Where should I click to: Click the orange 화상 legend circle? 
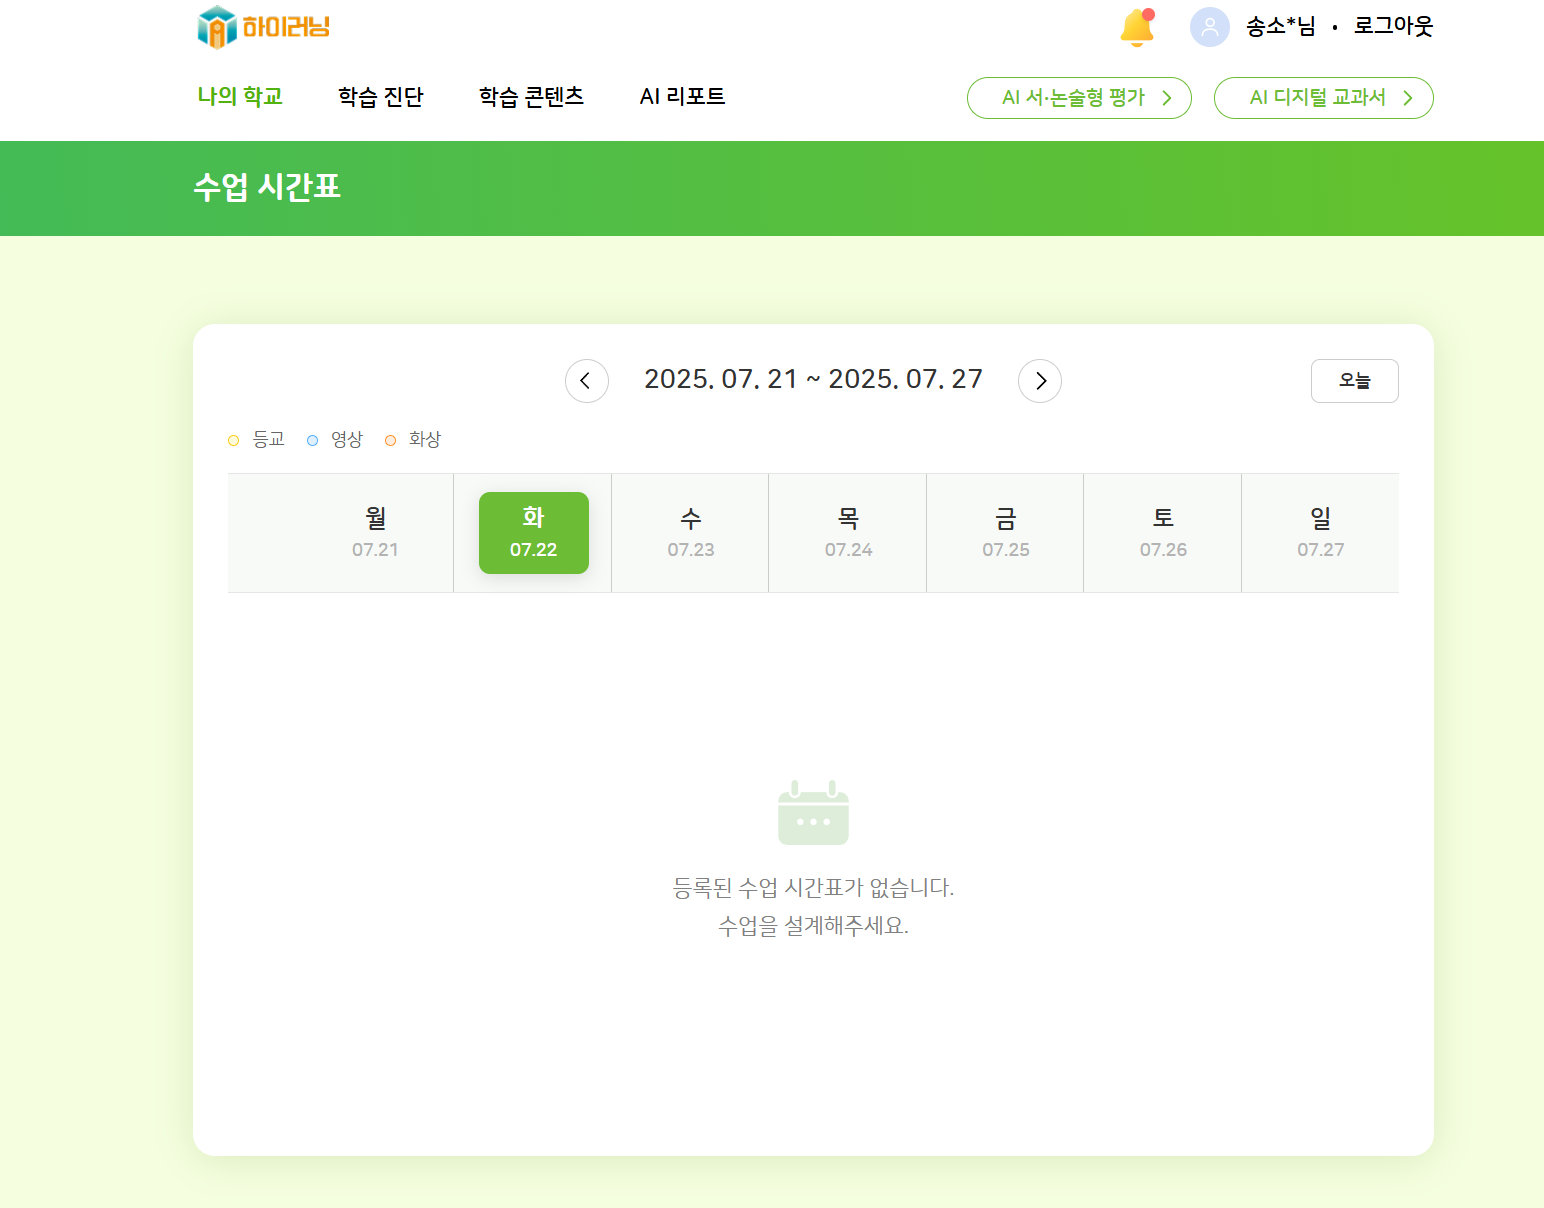[391, 440]
